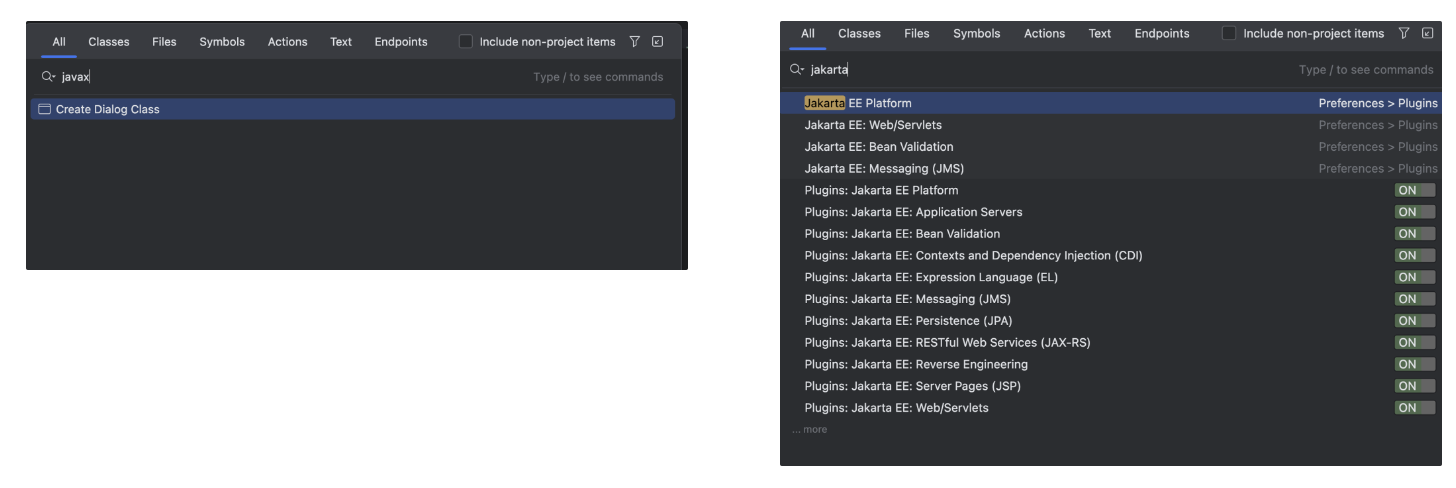
Task: Click search field containing jakarta
Action: click(x=1110, y=69)
